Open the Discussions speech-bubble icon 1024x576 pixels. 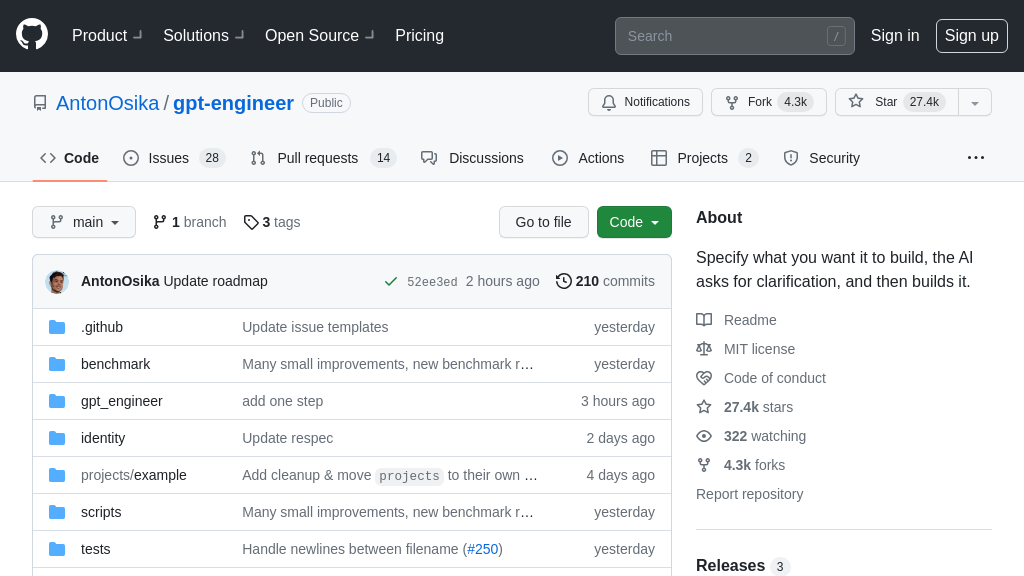(430, 158)
